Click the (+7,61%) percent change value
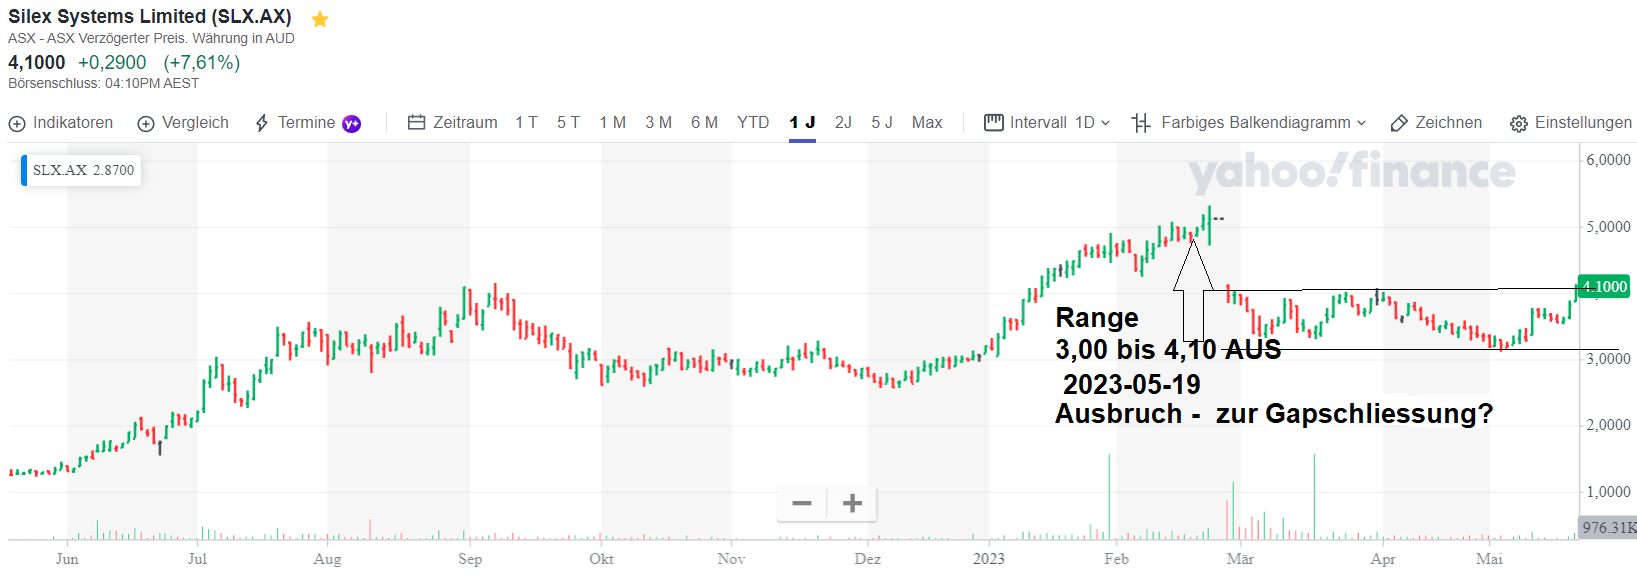This screenshot has height=583, width=1637. tap(202, 63)
